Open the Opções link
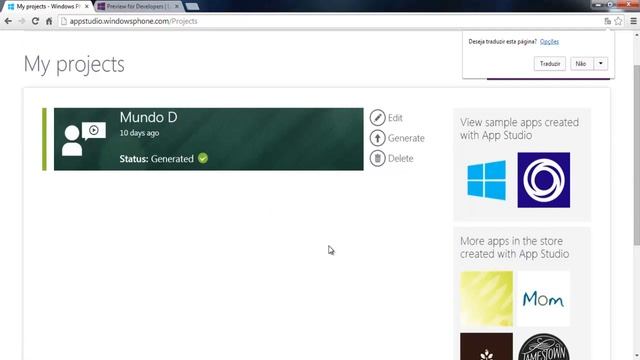 [x=549, y=42]
